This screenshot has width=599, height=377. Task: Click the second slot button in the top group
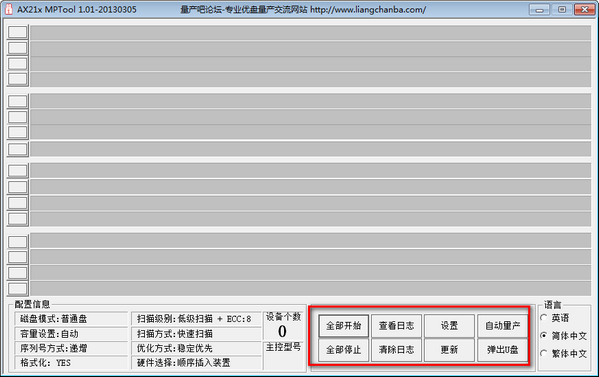18,48
